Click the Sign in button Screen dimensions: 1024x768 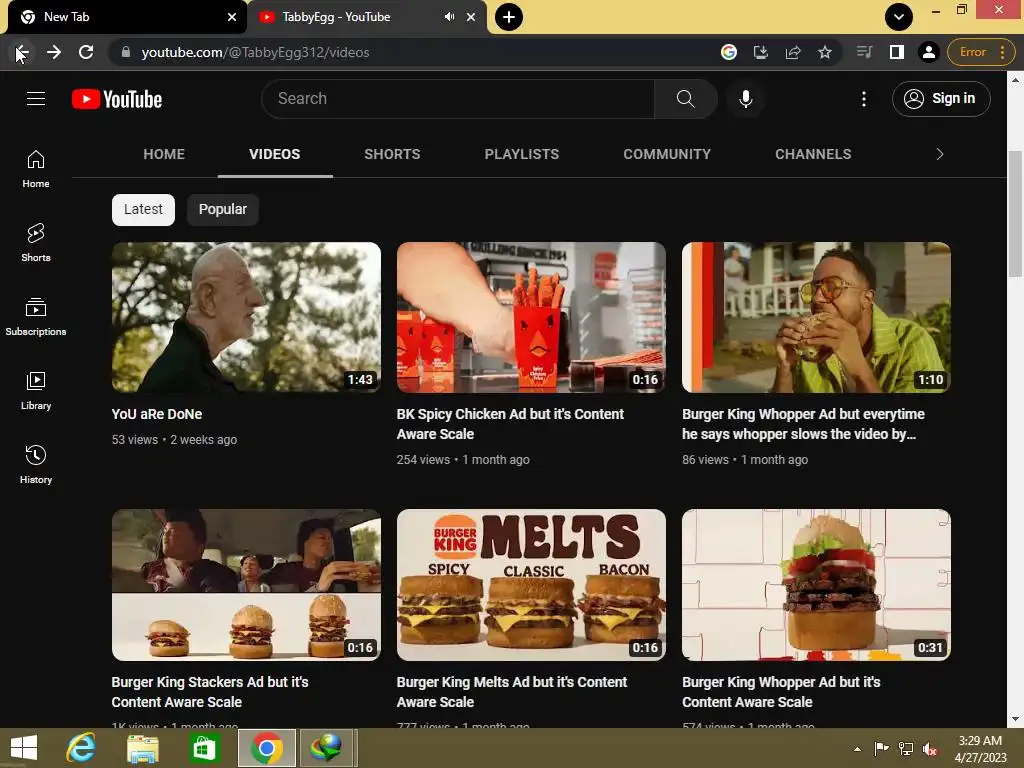(x=941, y=99)
